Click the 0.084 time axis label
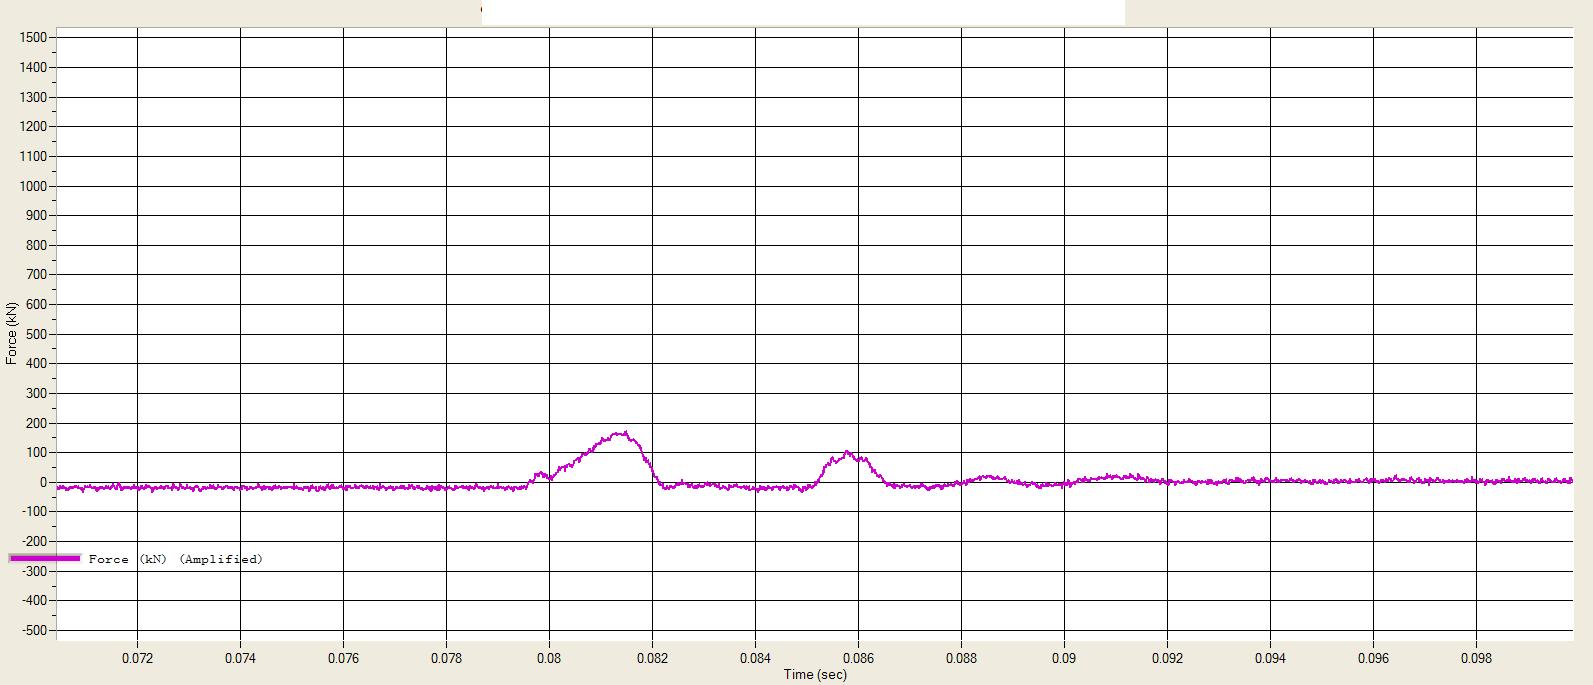Viewport: 1593px width, 685px height. click(755, 658)
